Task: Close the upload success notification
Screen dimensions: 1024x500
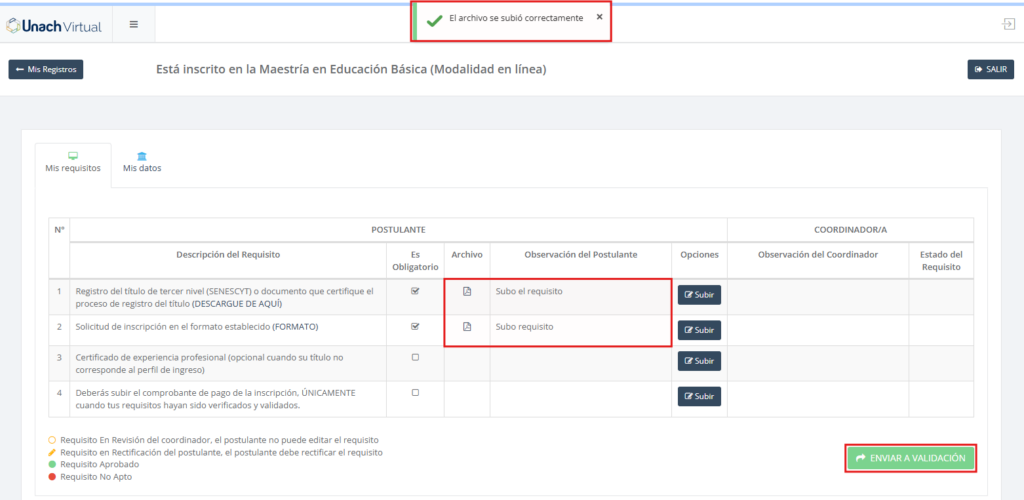Action: (x=599, y=17)
